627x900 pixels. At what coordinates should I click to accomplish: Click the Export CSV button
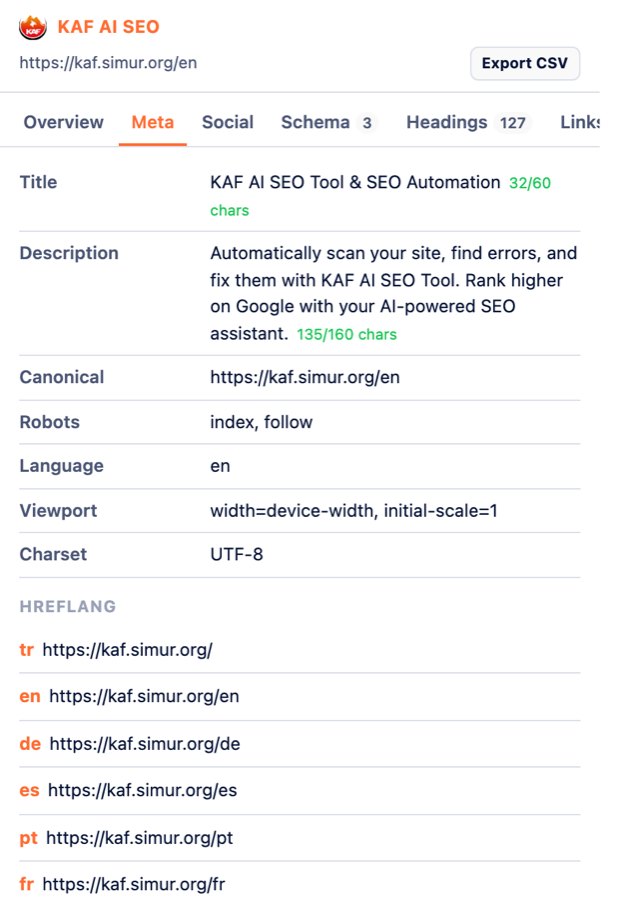click(x=525, y=63)
